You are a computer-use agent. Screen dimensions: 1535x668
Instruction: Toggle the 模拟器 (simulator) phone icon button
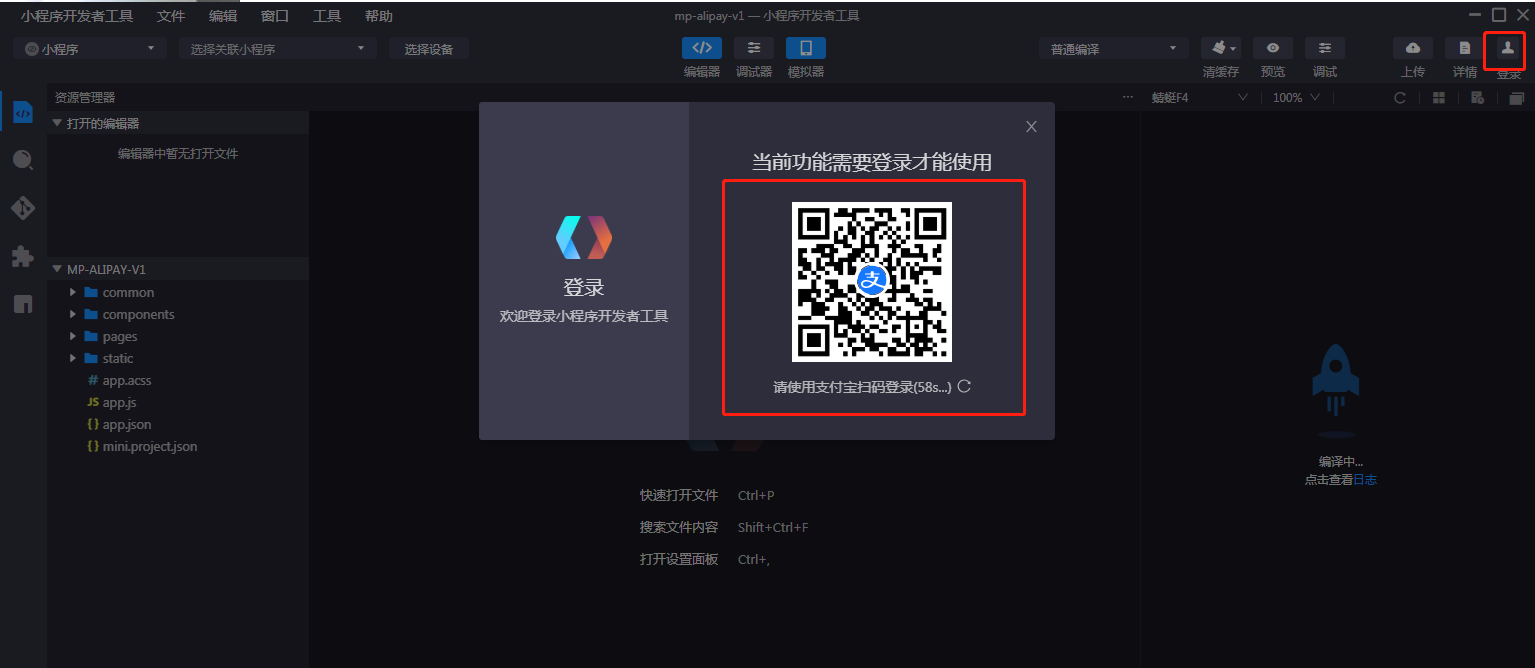[806, 48]
